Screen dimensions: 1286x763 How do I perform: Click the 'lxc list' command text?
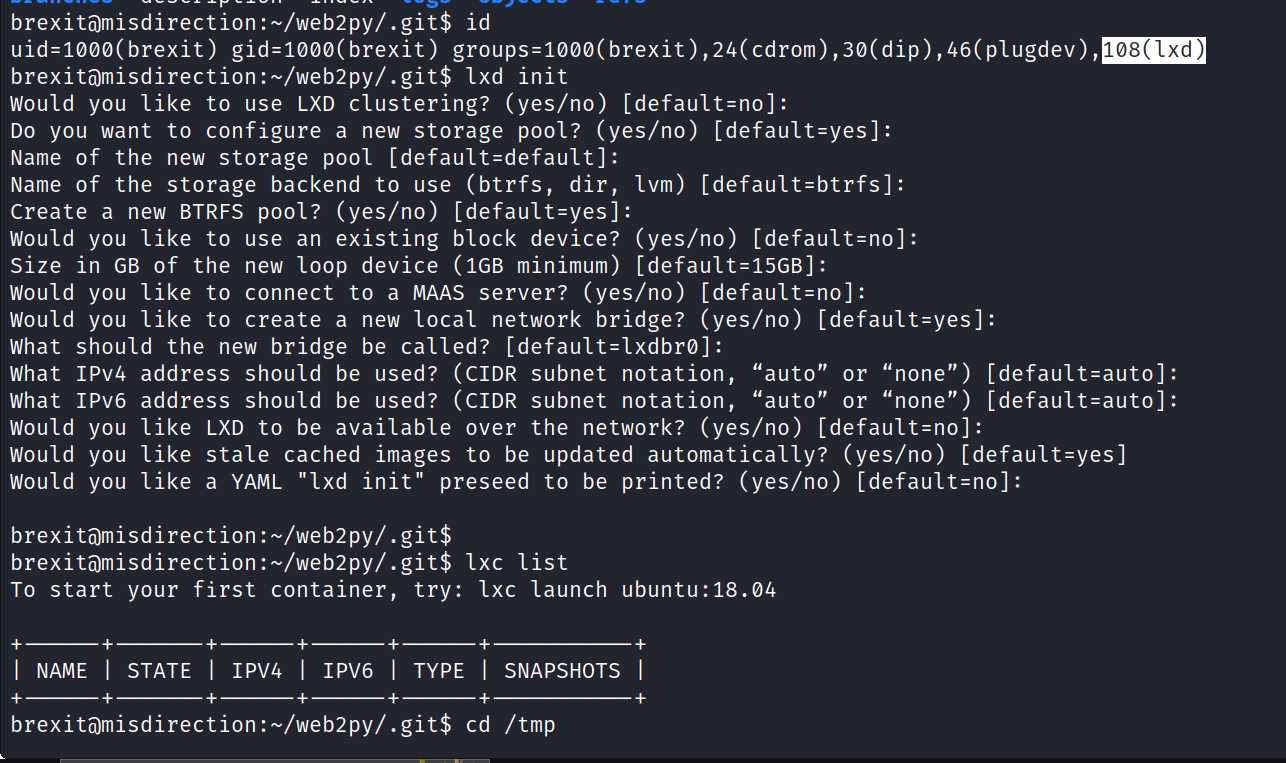coord(516,563)
